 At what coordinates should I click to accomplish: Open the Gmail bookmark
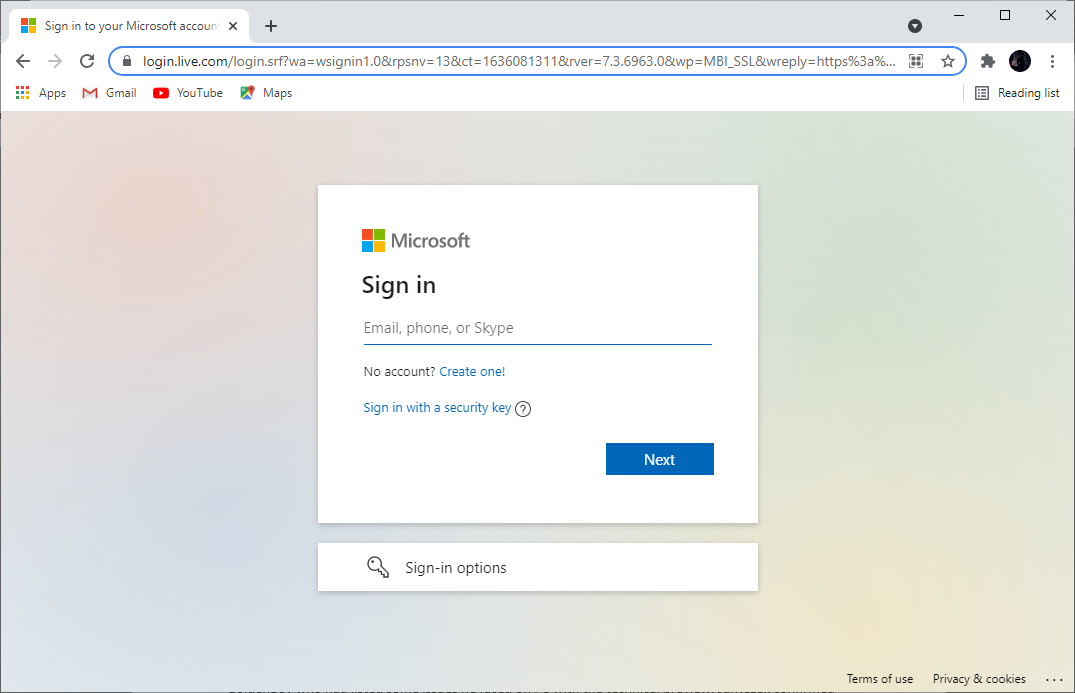click(x=109, y=93)
